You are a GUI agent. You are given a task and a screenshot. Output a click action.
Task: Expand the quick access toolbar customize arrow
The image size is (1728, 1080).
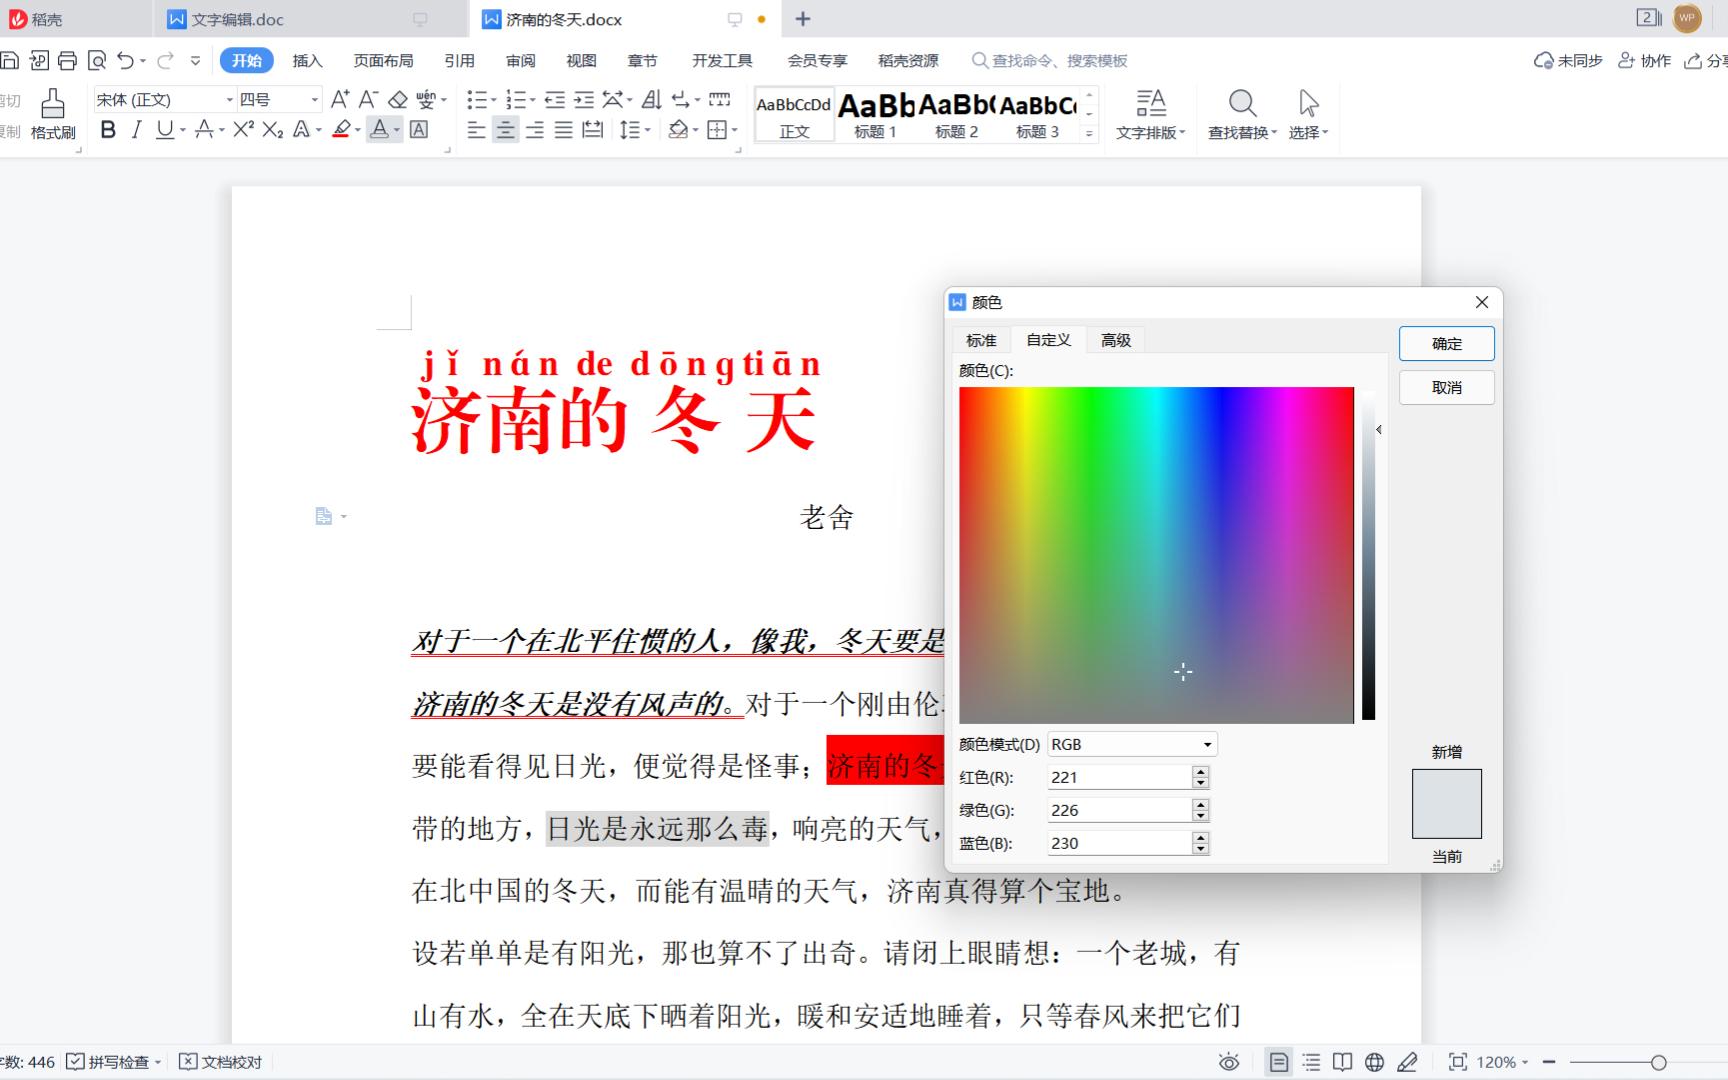tap(195, 61)
